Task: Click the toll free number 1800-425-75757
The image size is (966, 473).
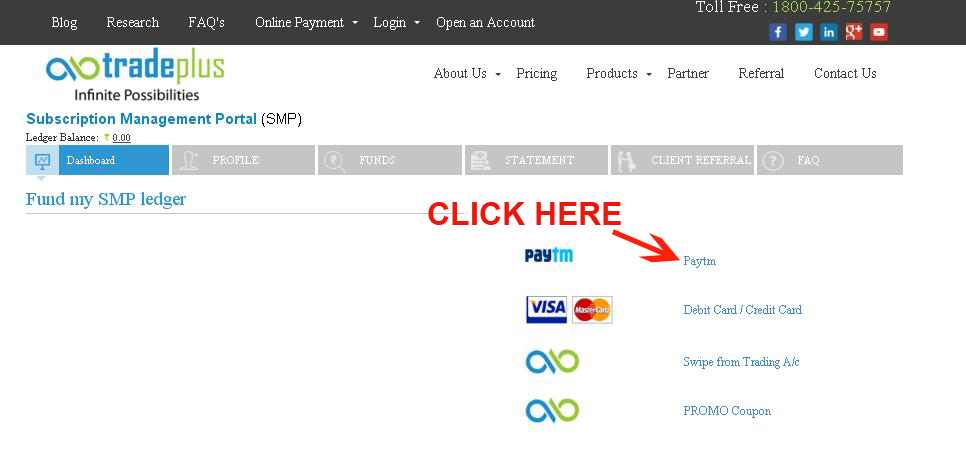Action: (x=831, y=7)
